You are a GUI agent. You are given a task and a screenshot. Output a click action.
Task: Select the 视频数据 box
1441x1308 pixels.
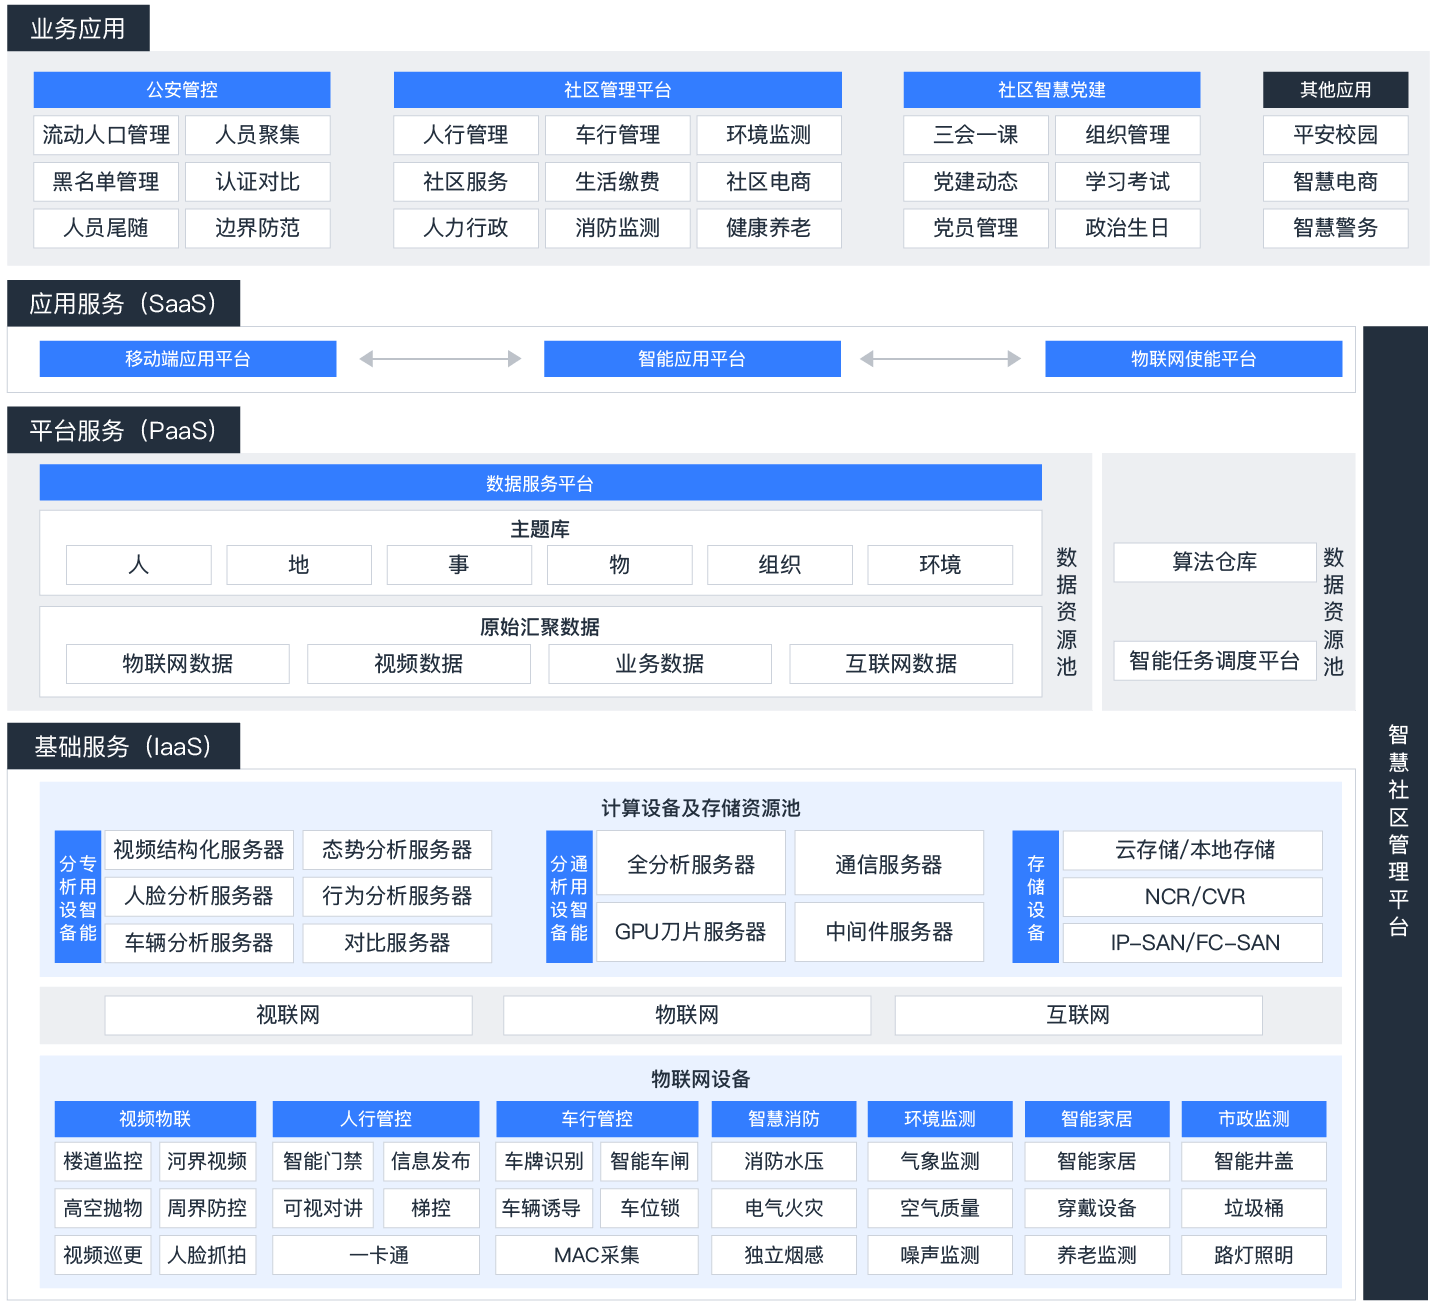(x=419, y=664)
